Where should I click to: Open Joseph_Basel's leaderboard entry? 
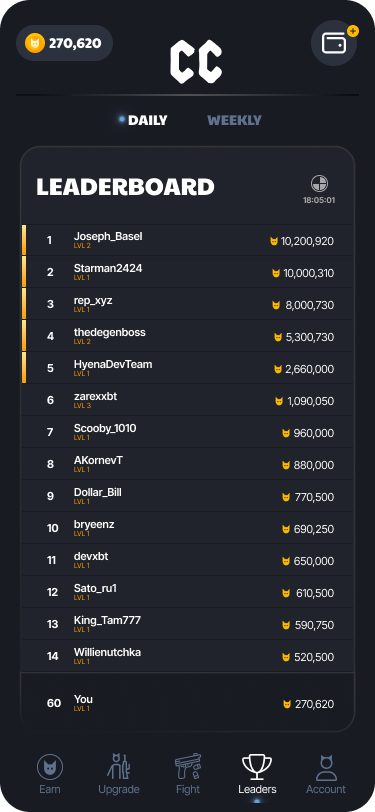[188, 240]
